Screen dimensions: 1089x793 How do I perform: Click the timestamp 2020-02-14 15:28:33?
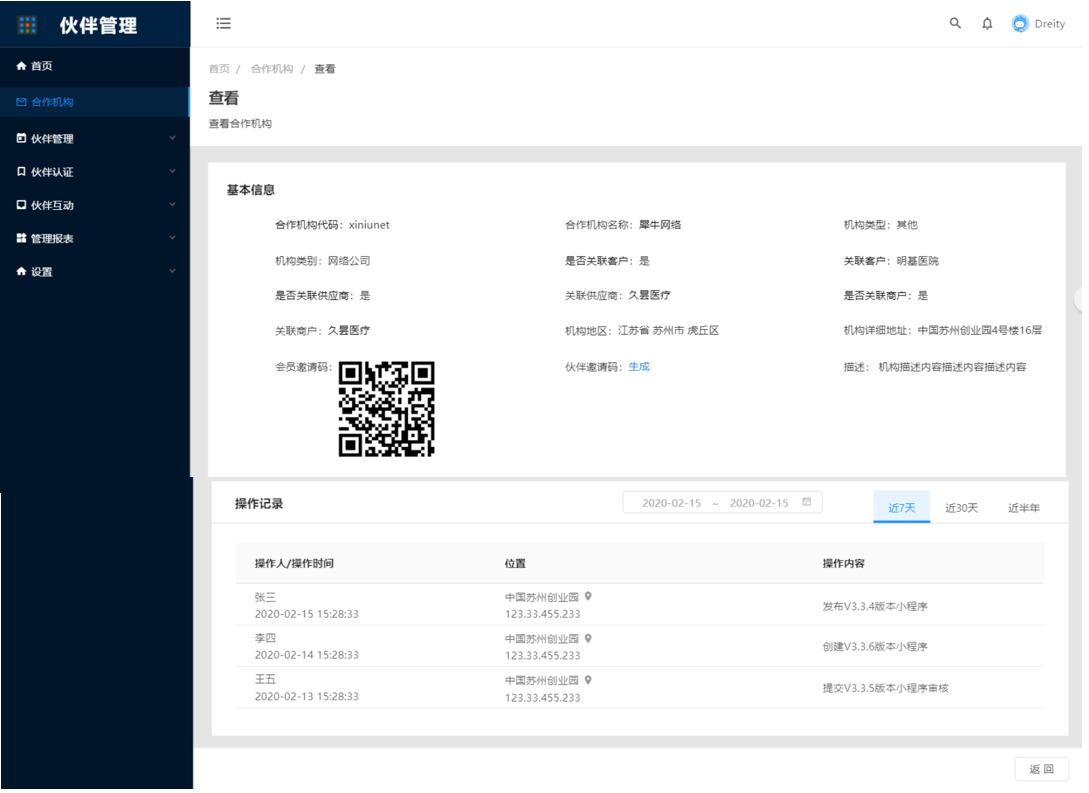point(306,655)
